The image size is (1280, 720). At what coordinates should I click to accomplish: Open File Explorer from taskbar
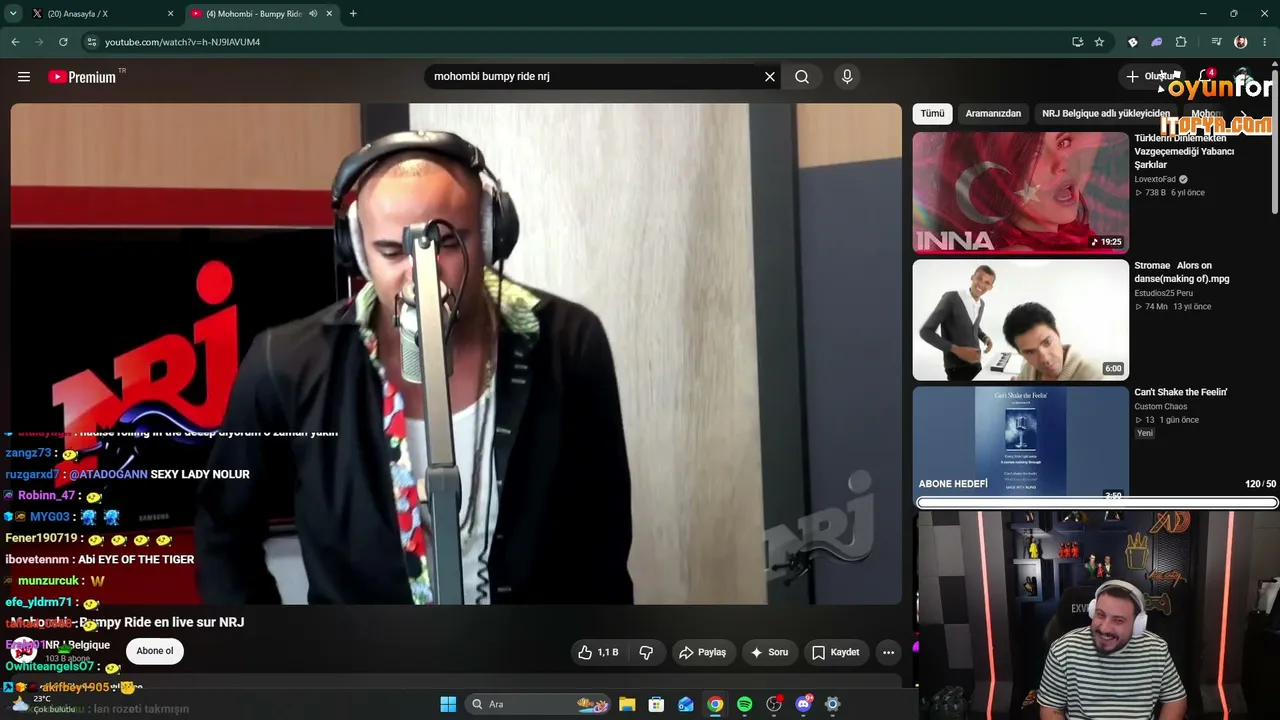point(627,704)
